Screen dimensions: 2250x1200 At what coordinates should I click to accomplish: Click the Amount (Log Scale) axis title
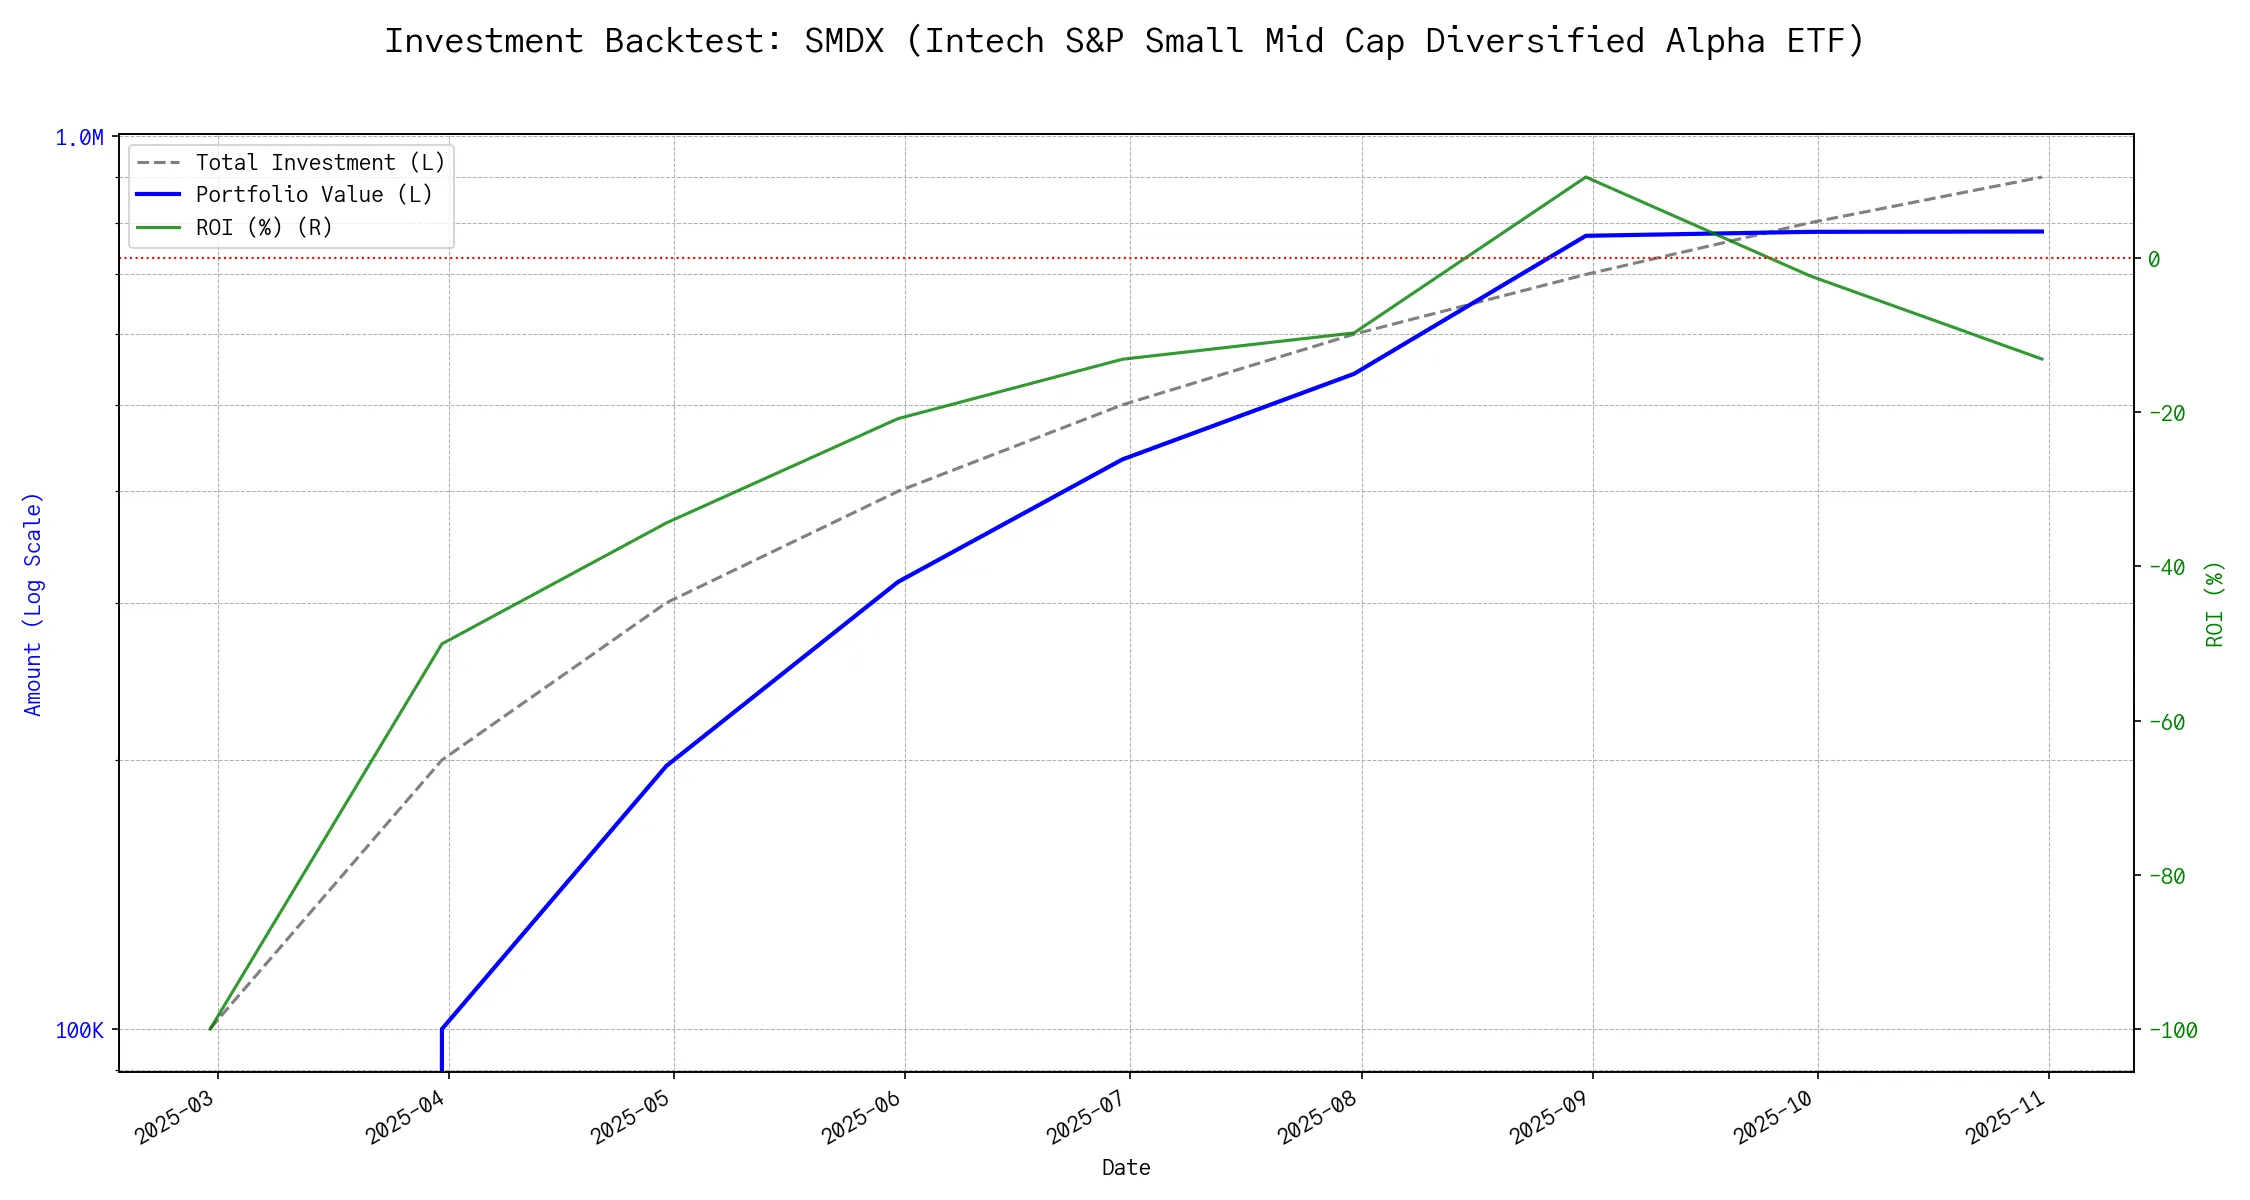click(33, 604)
